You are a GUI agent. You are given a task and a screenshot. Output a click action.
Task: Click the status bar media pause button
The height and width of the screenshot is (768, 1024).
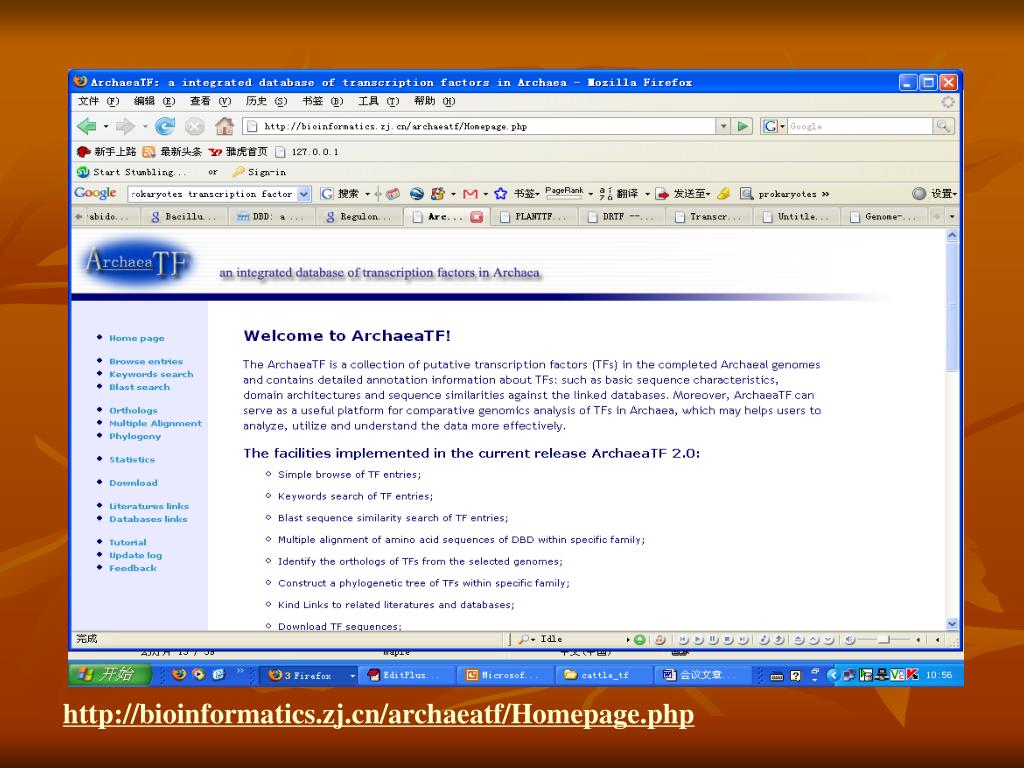click(713, 640)
